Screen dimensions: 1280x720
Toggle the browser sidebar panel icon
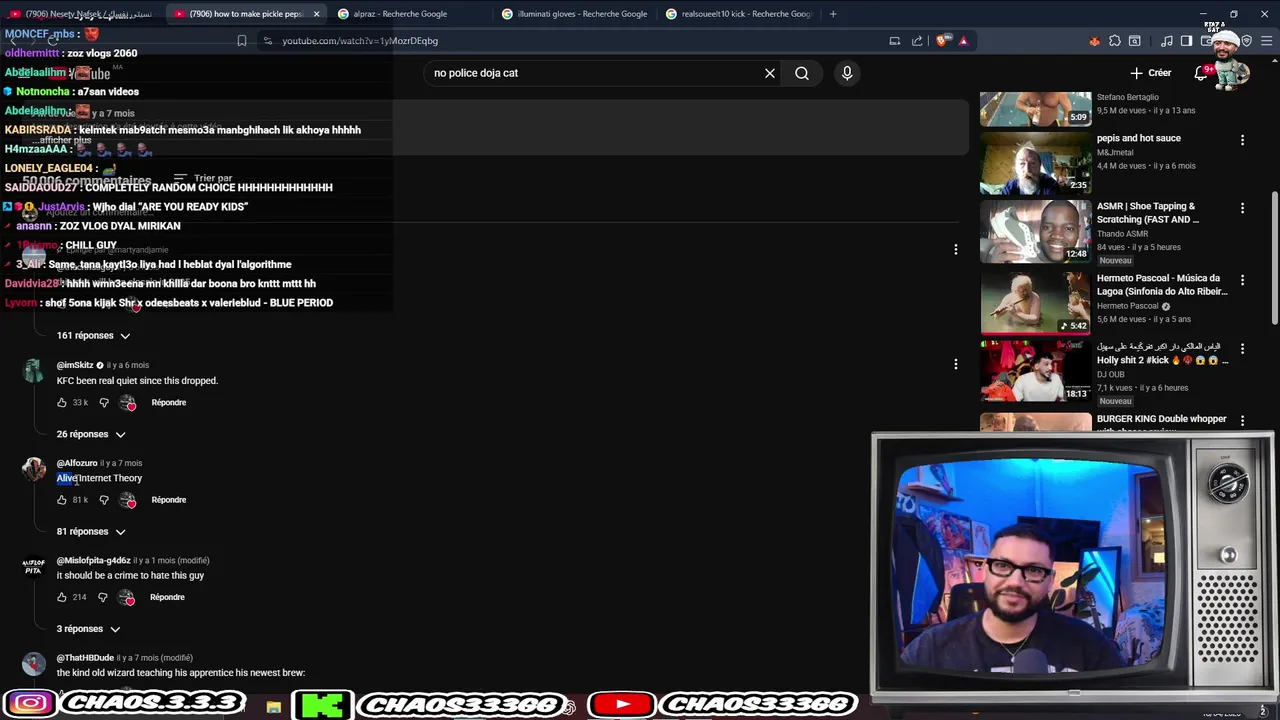1186,41
